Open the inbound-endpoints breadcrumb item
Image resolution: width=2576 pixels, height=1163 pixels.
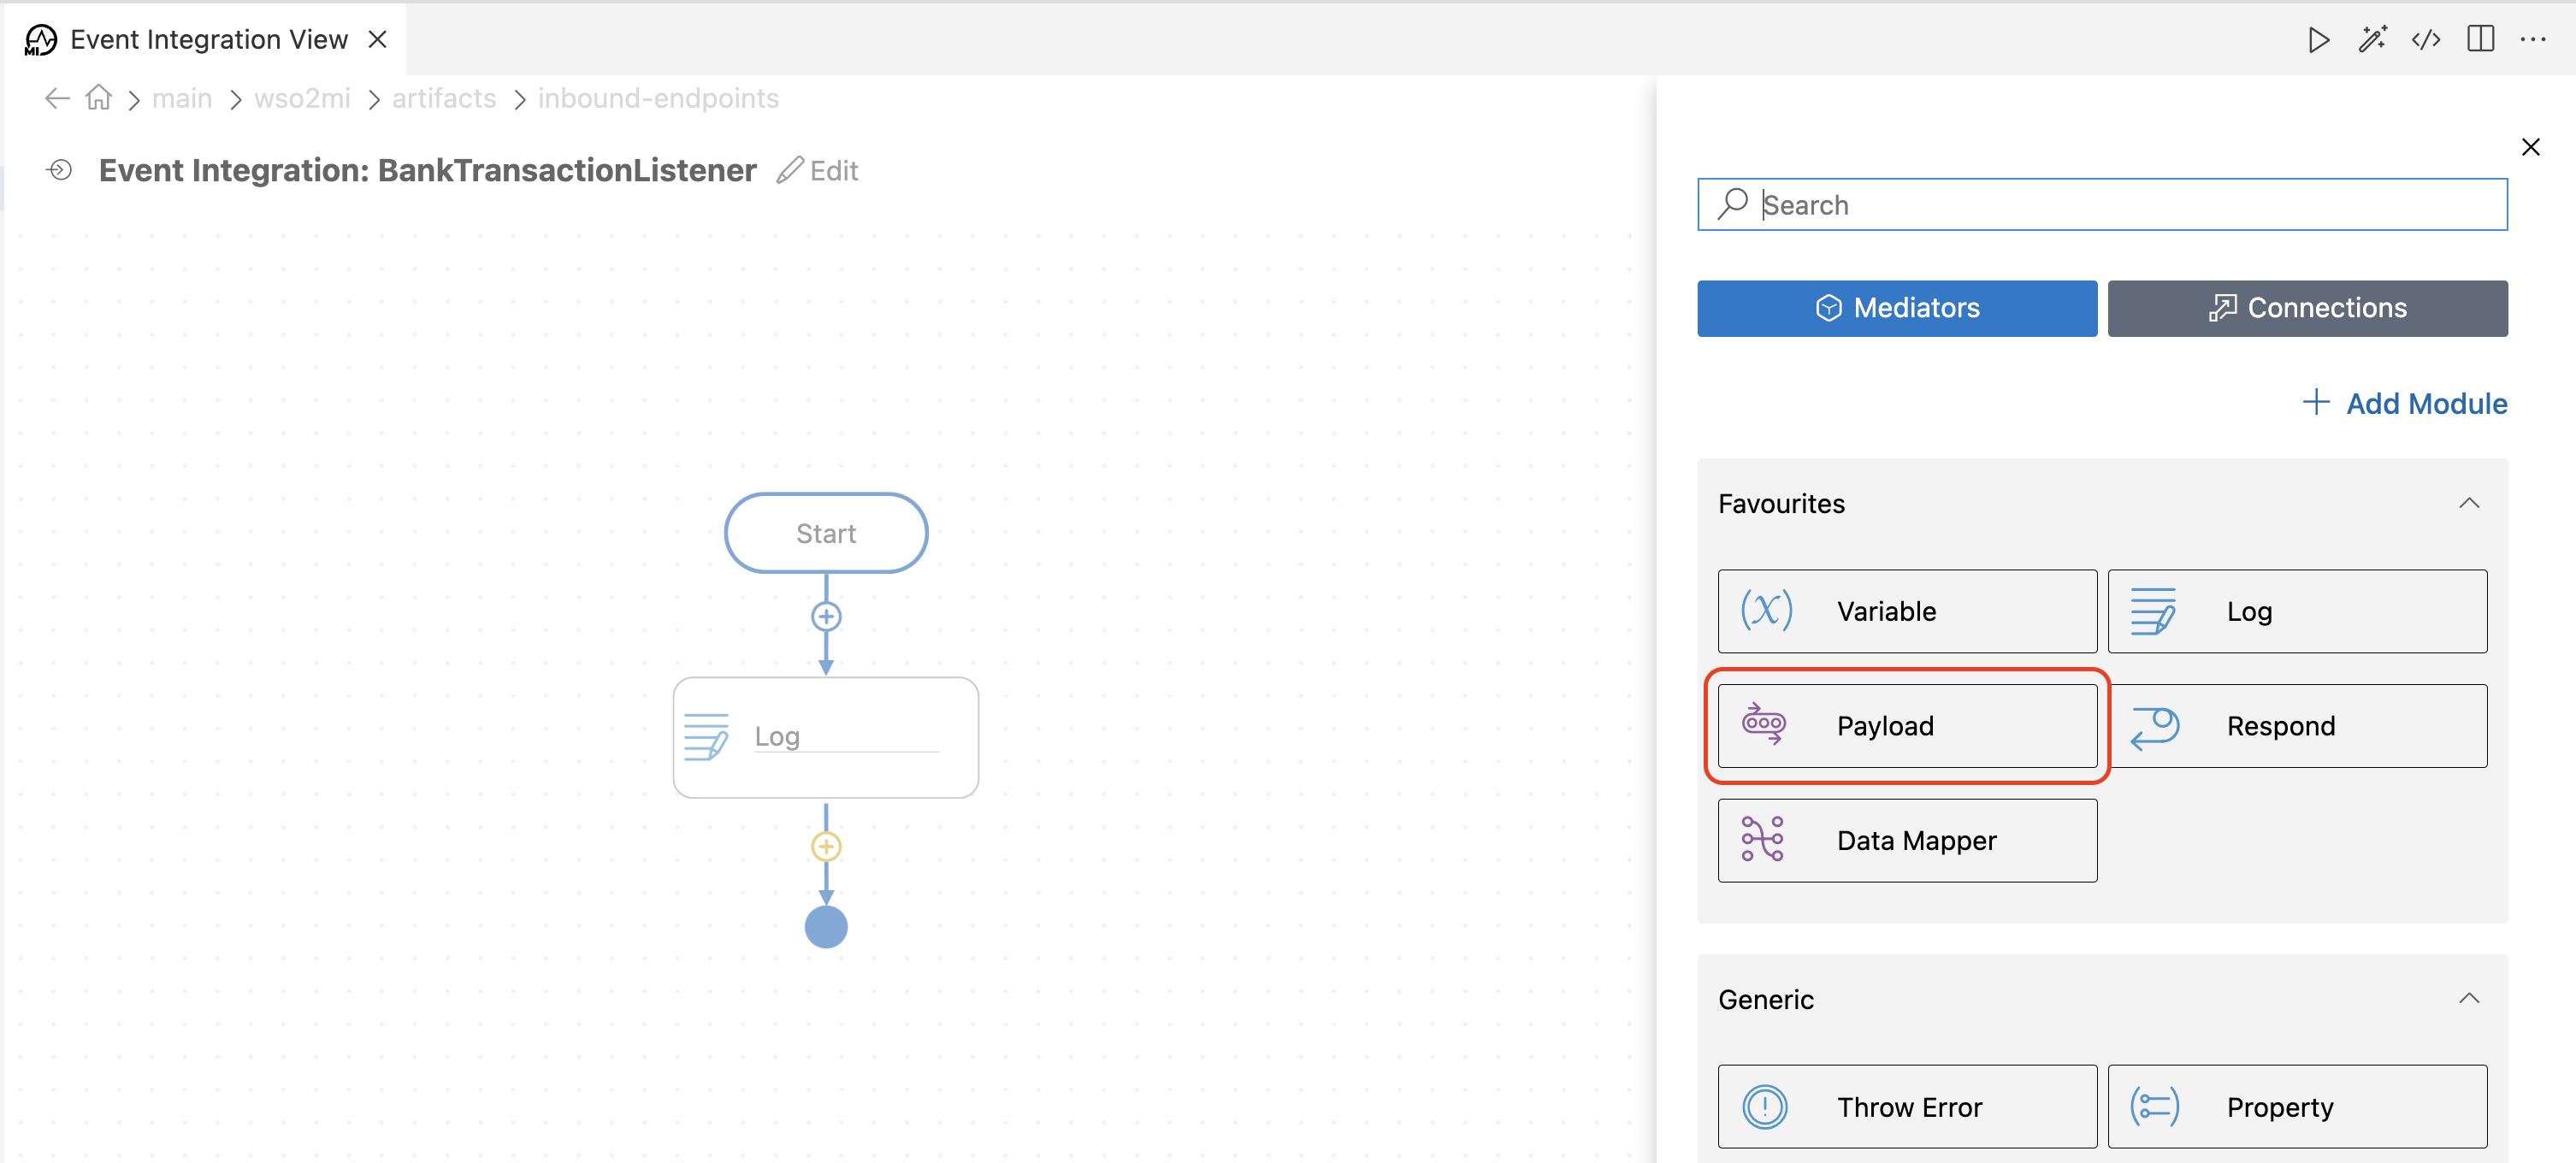point(658,98)
